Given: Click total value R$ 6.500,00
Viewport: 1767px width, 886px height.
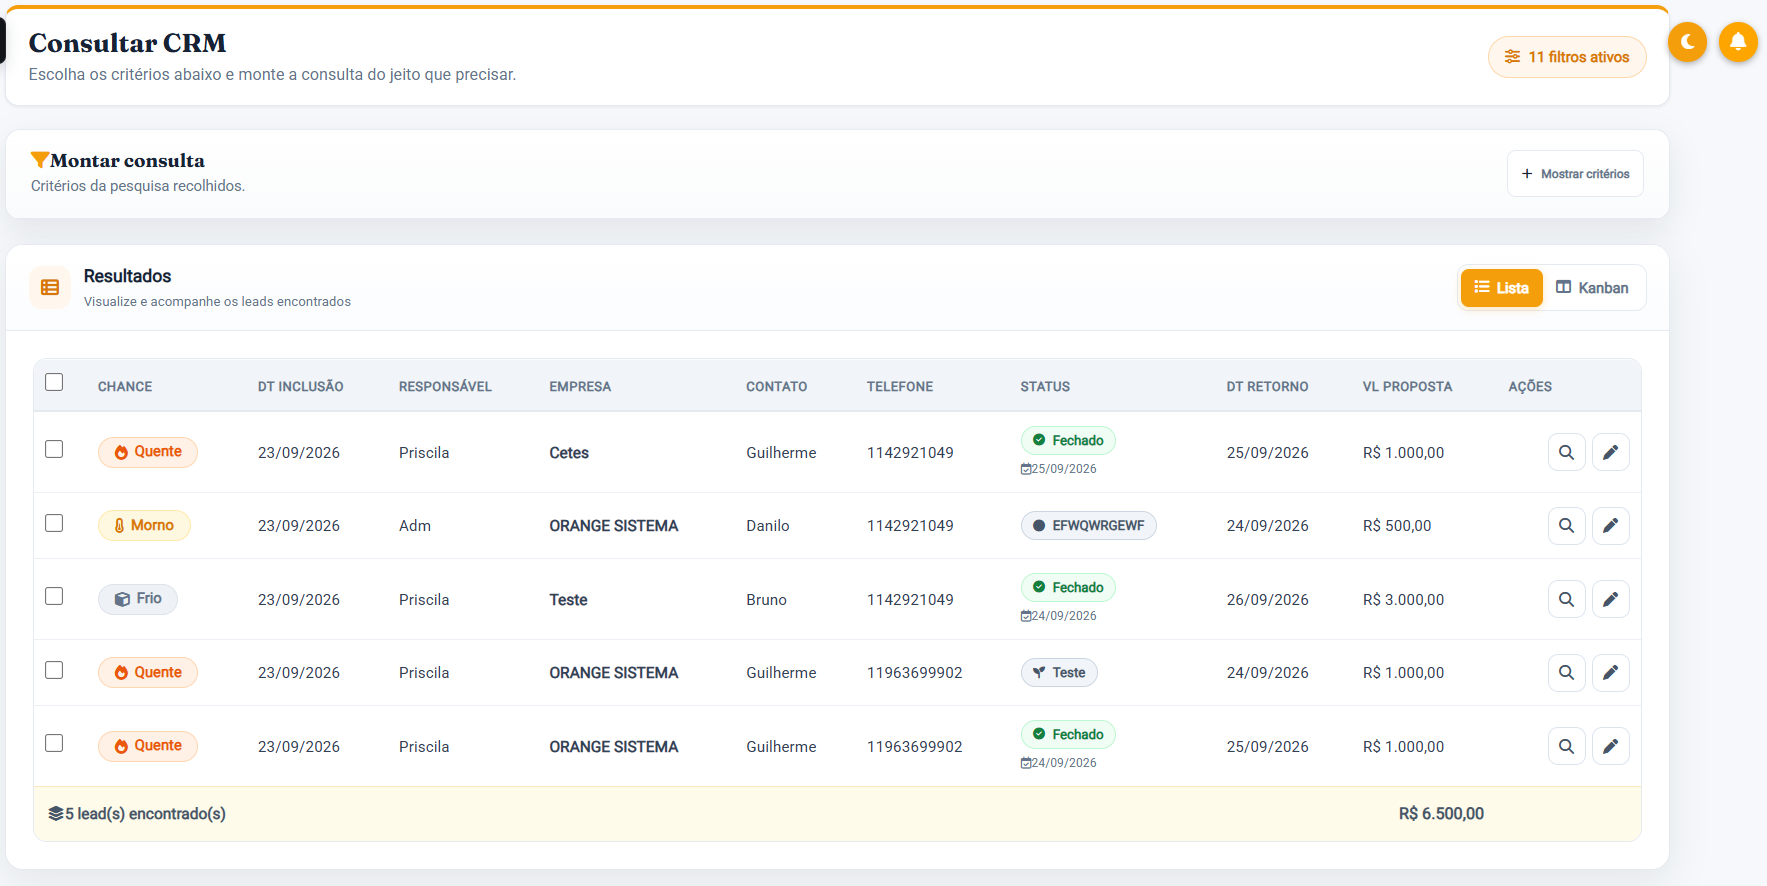Looking at the screenshot, I should 1441,814.
